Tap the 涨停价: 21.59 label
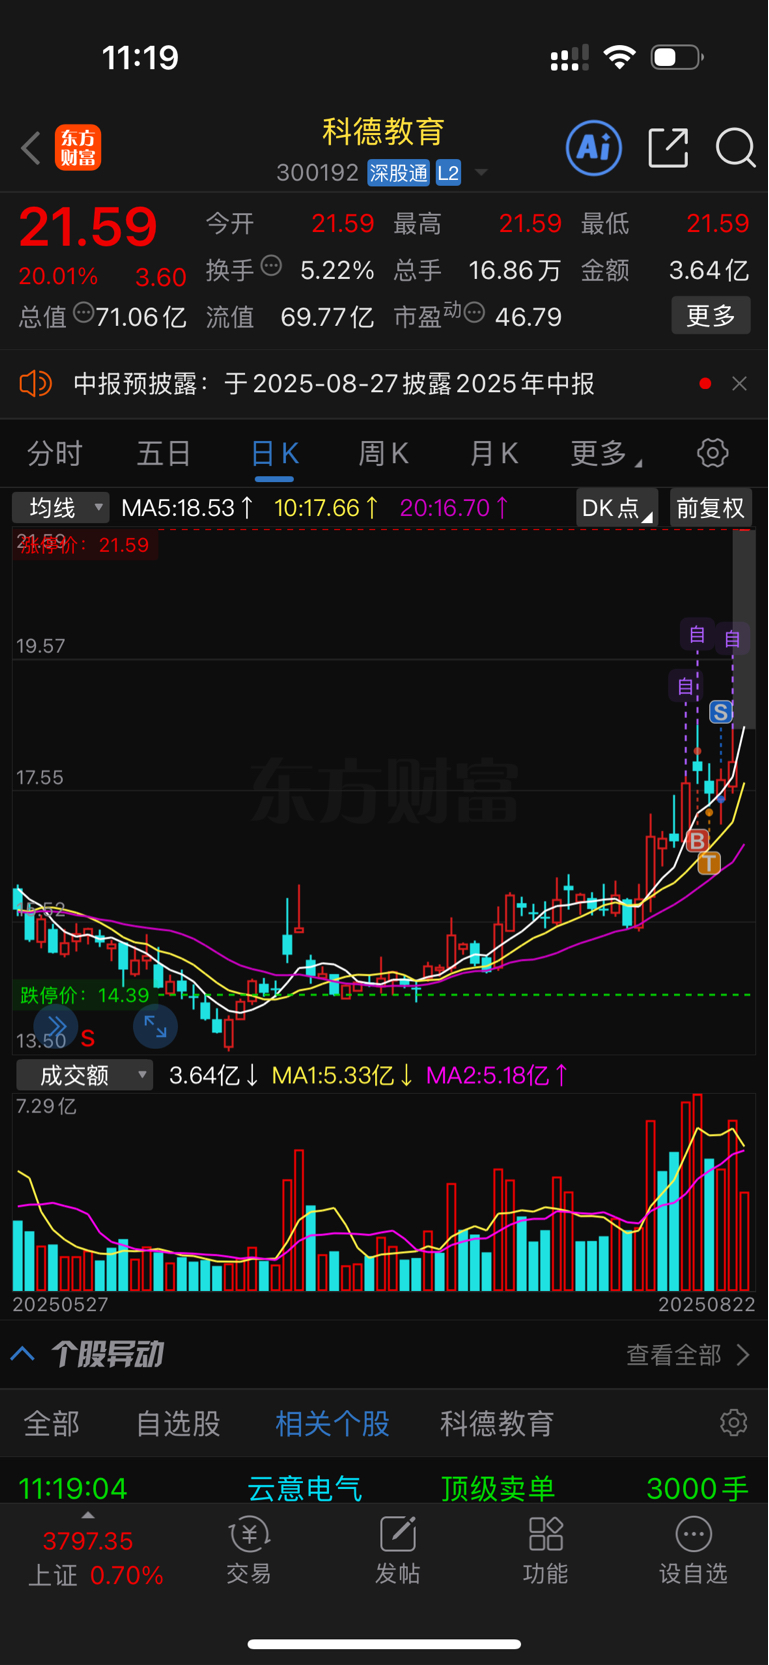 coord(84,545)
